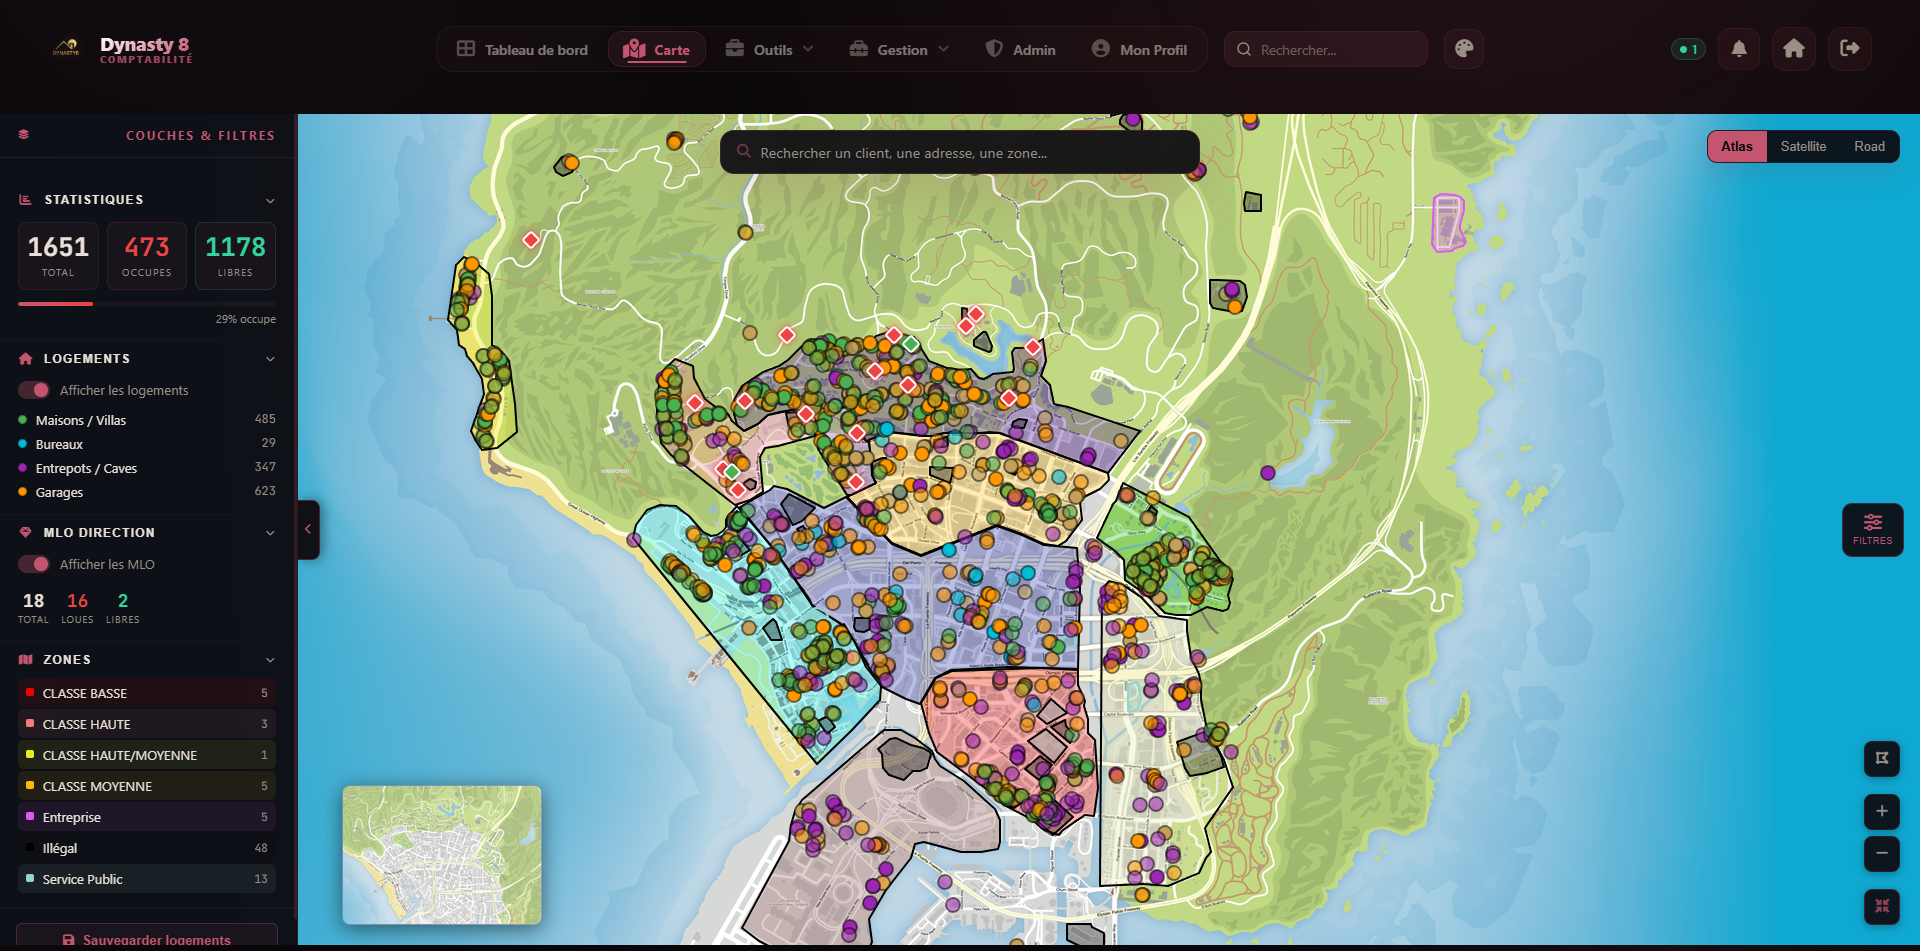Viewport: 1920px width, 951px height.
Task: Expand the Gestion dropdown menu
Action: [x=899, y=50]
